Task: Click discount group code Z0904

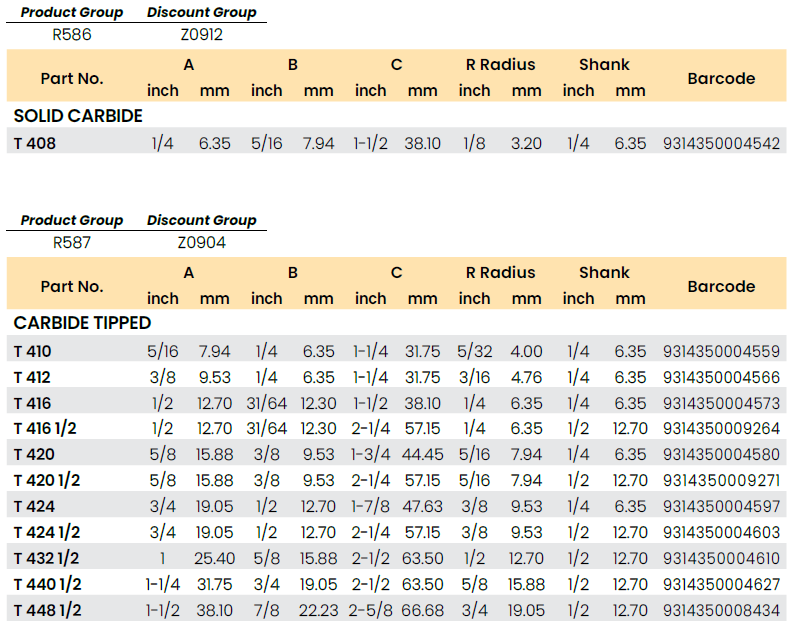Action: (x=201, y=242)
